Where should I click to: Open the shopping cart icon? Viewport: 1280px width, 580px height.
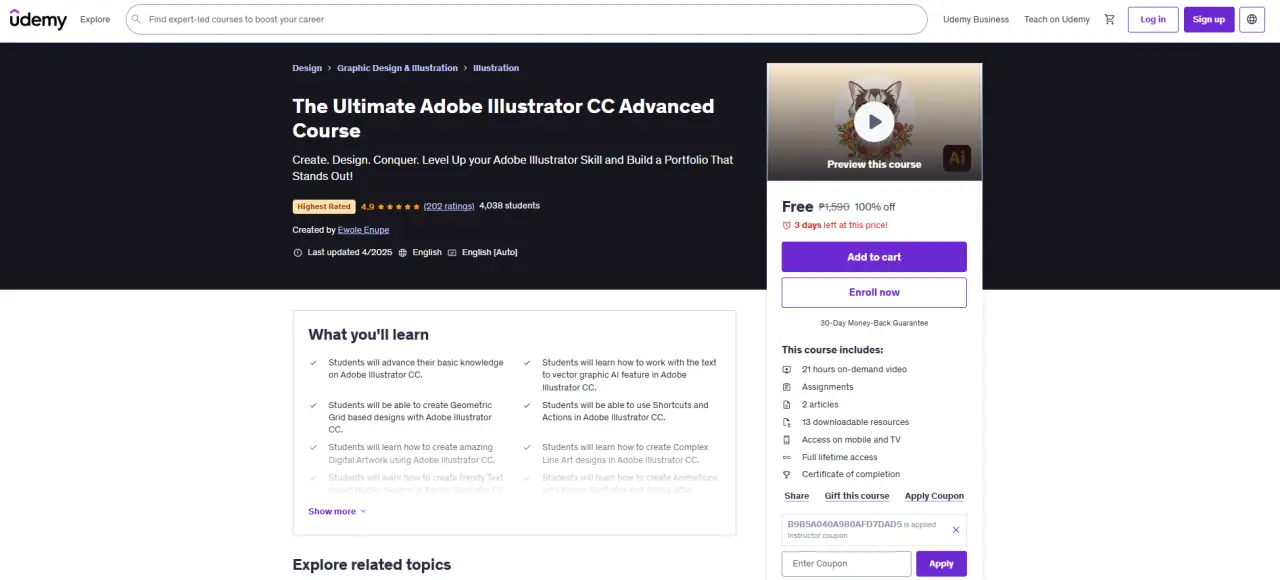pyautogui.click(x=1109, y=19)
